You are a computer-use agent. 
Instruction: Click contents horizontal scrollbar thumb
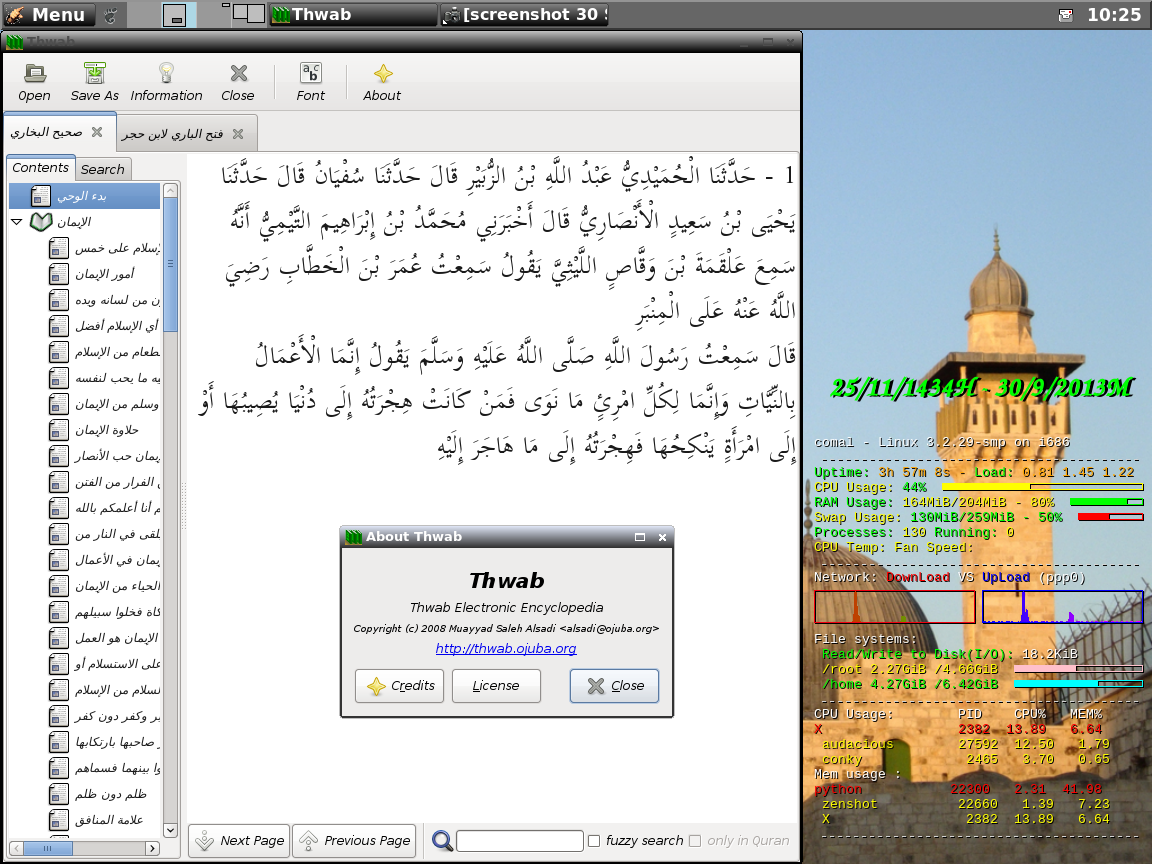(48, 849)
